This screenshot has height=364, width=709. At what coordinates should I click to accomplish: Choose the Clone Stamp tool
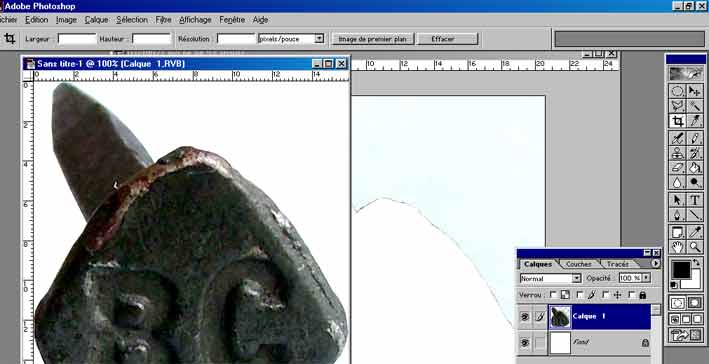point(677,153)
